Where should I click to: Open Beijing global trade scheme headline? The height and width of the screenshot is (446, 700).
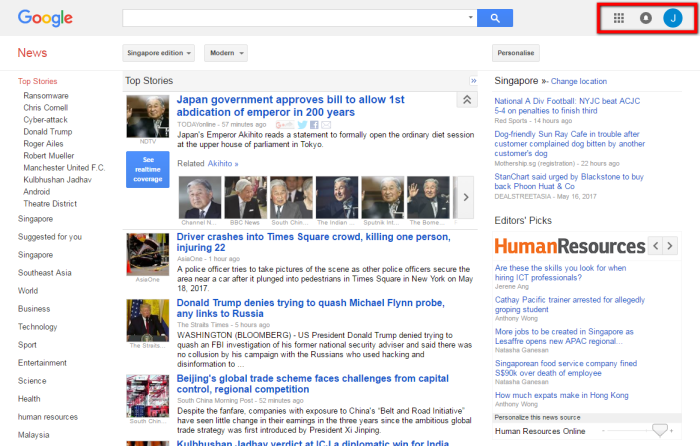[312, 383]
